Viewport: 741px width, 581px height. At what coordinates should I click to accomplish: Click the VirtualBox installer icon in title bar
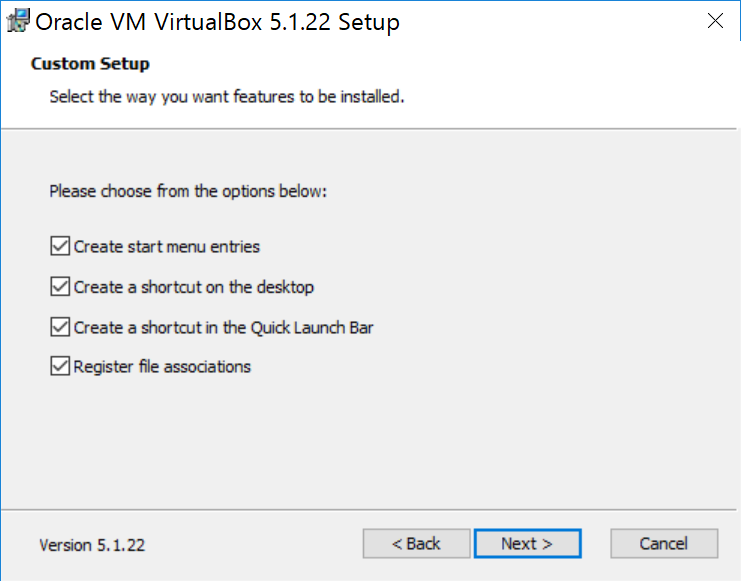coord(18,20)
